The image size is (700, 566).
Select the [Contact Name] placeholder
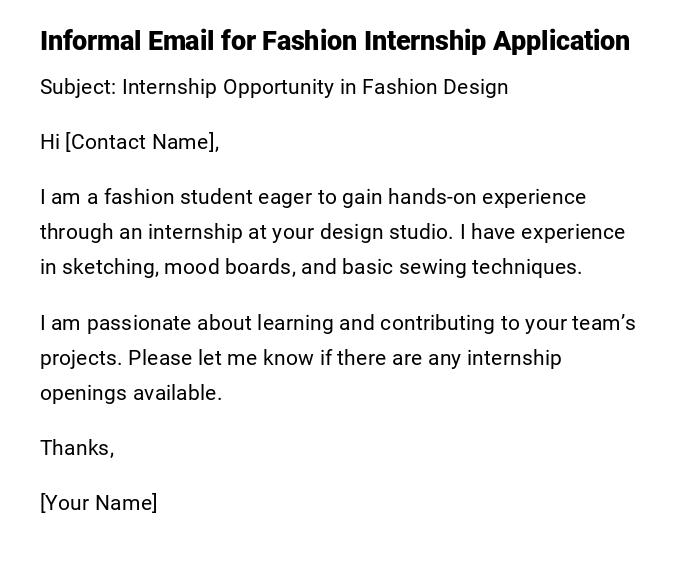tap(142, 142)
